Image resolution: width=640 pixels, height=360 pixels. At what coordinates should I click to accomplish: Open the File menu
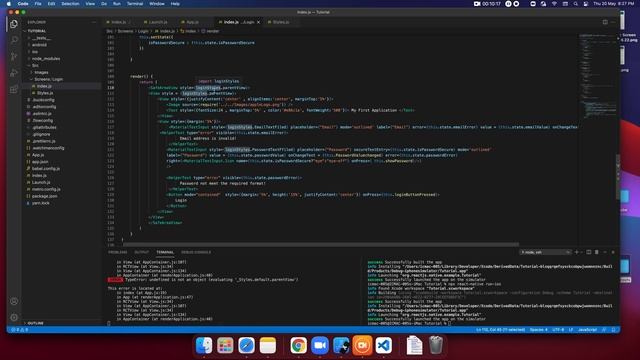(x=38, y=4)
